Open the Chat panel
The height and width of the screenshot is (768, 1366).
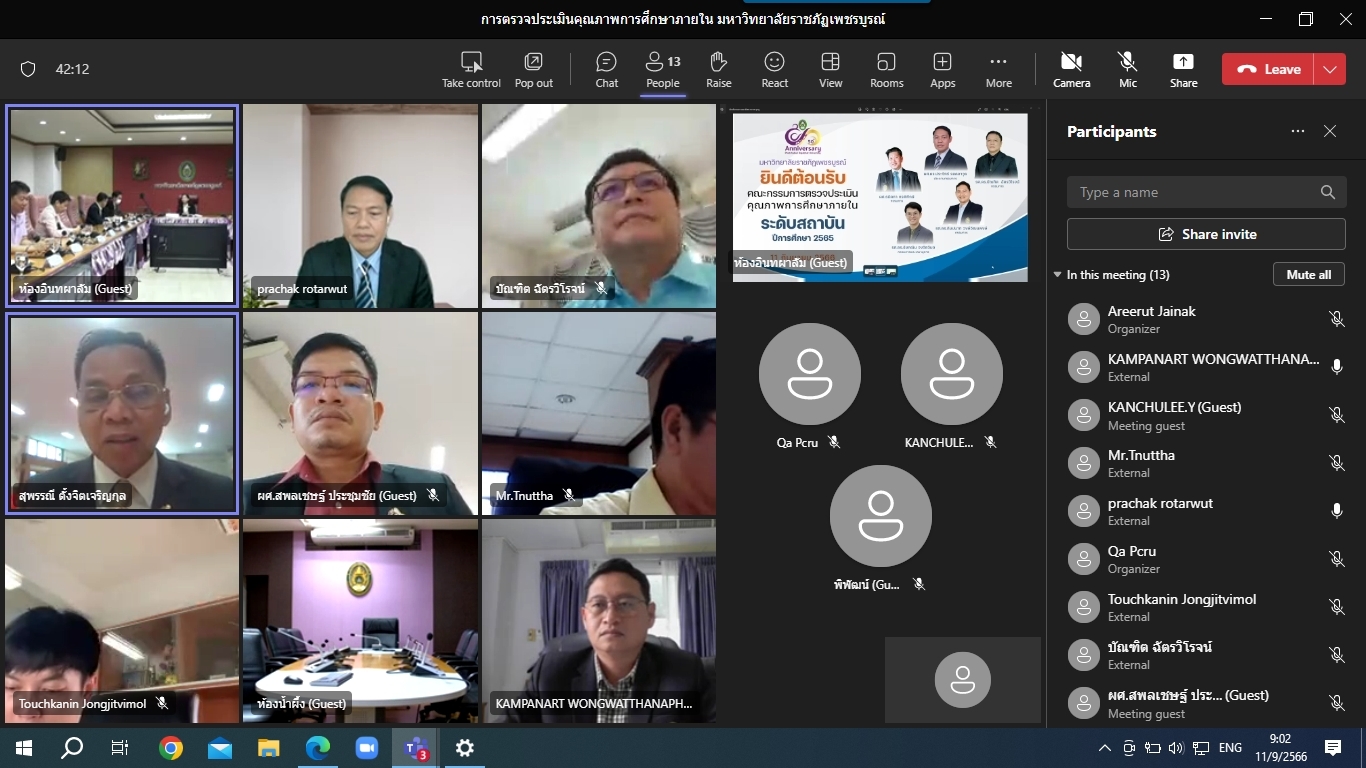[606, 69]
